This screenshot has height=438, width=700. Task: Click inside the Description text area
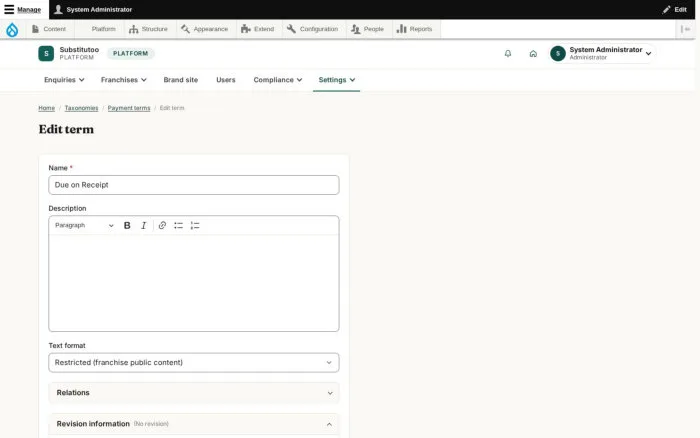pyautogui.click(x=194, y=283)
